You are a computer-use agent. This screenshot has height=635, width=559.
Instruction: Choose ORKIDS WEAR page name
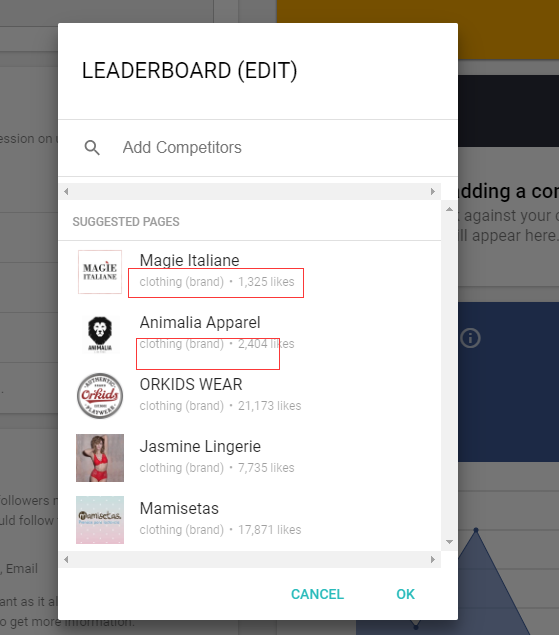tap(191, 384)
